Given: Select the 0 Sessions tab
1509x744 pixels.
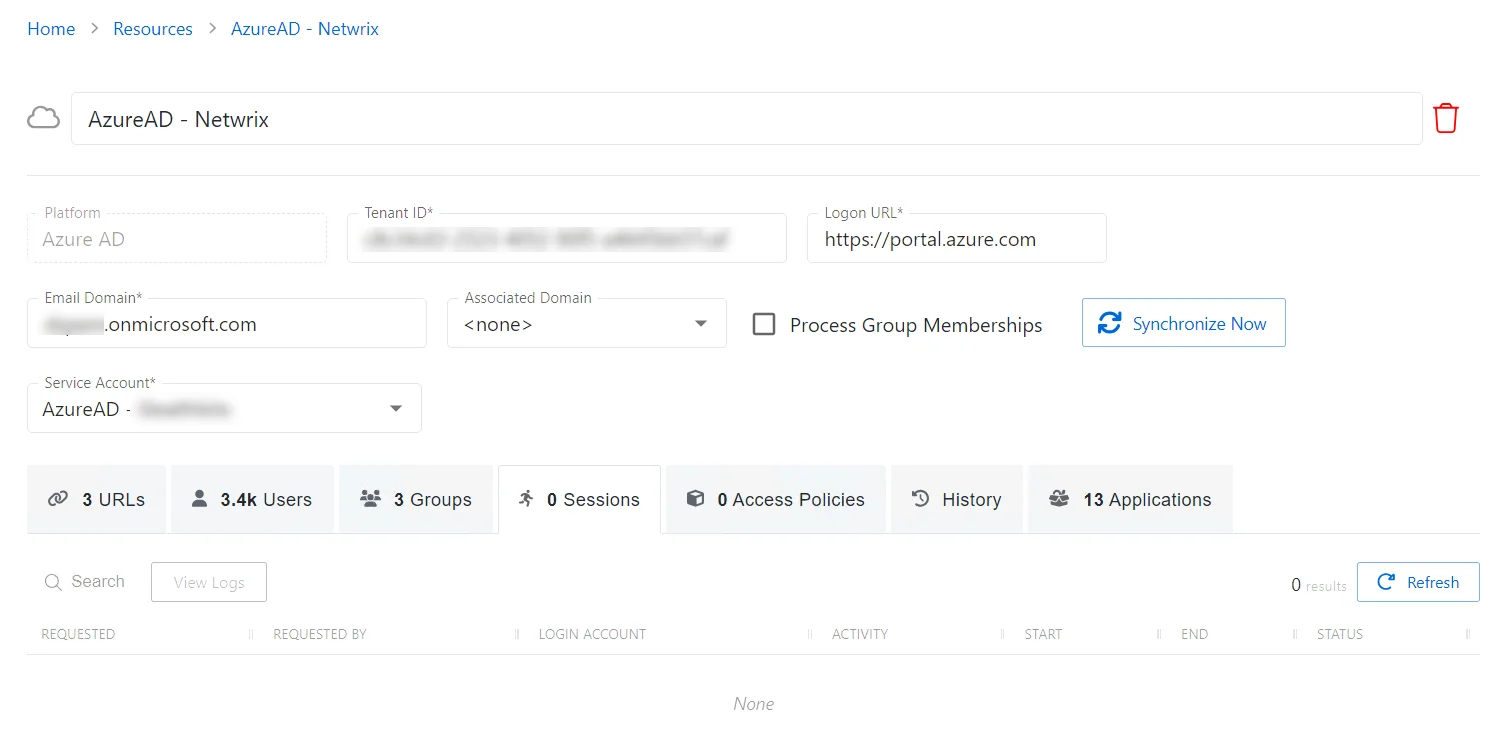Looking at the screenshot, I should [579, 499].
